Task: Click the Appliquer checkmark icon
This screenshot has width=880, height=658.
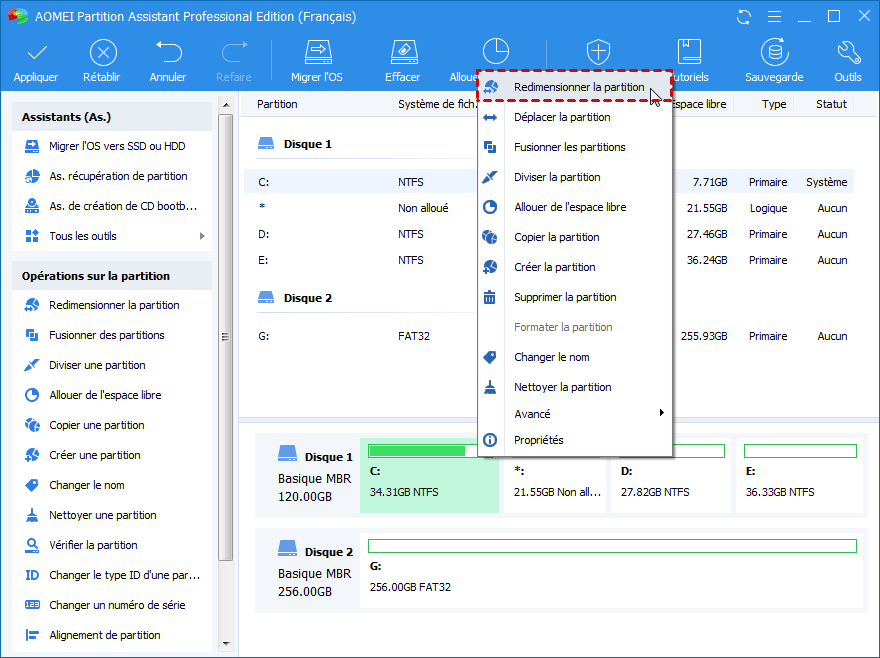Action: tap(36, 53)
